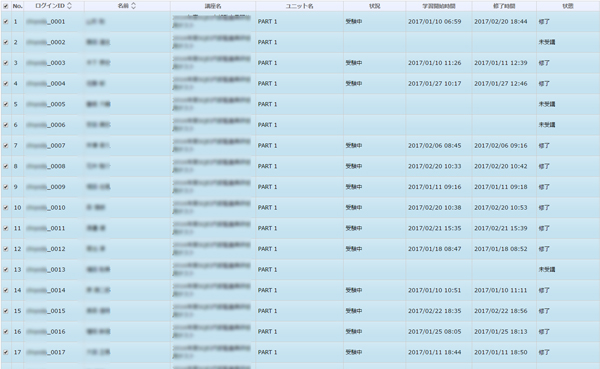Click PART 1 unit in row 7
The height and width of the screenshot is (369, 600).
point(267,145)
